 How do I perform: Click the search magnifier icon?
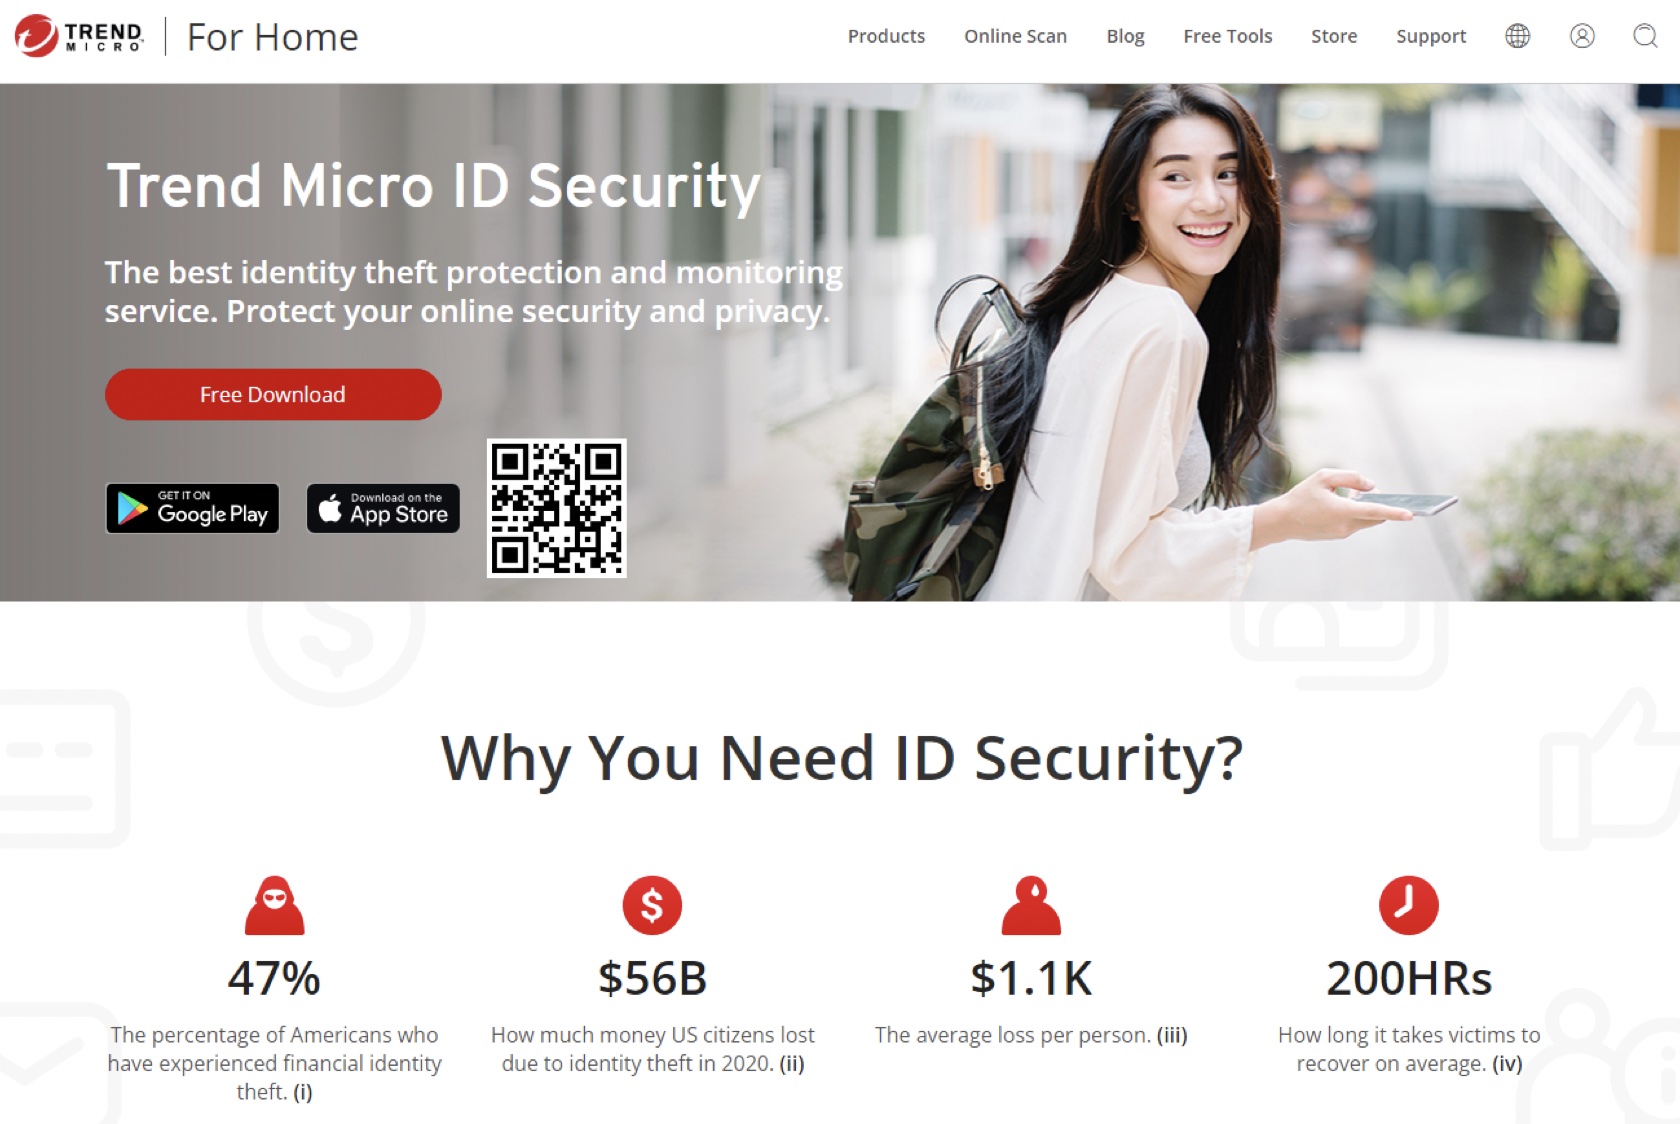(x=1645, y=36)
